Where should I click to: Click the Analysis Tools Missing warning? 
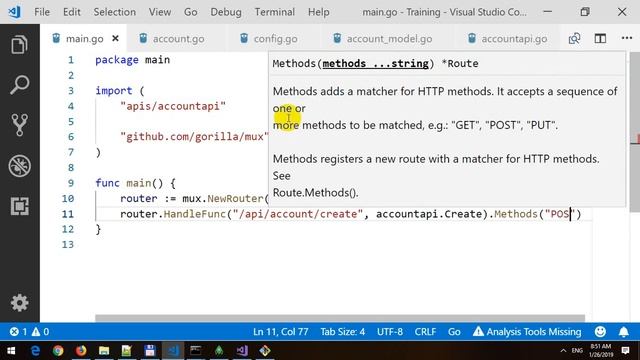[527, 331]
